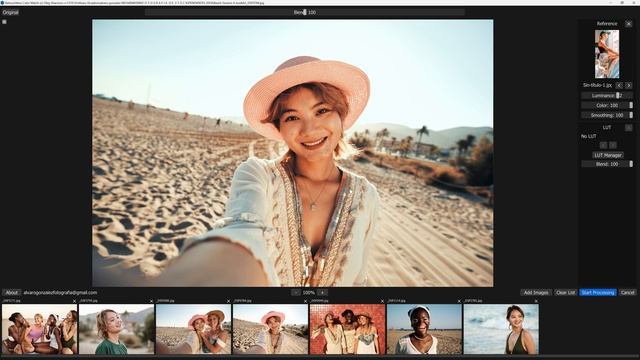Select the two women selfie thumbnail
Viewport: 640px width, 360px height.
click(x=193, y=329)
